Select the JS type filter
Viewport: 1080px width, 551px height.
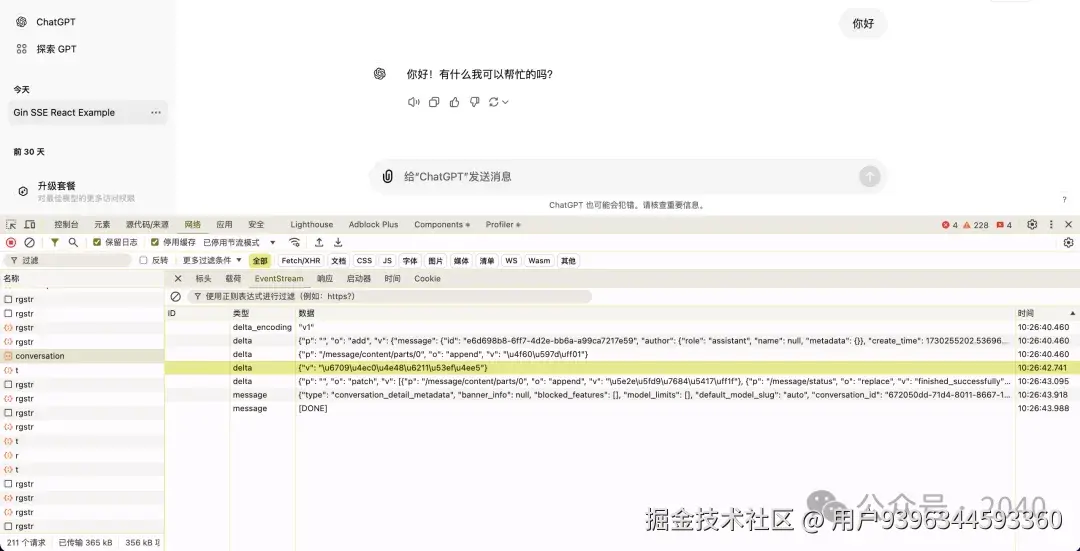coord(388,260)
